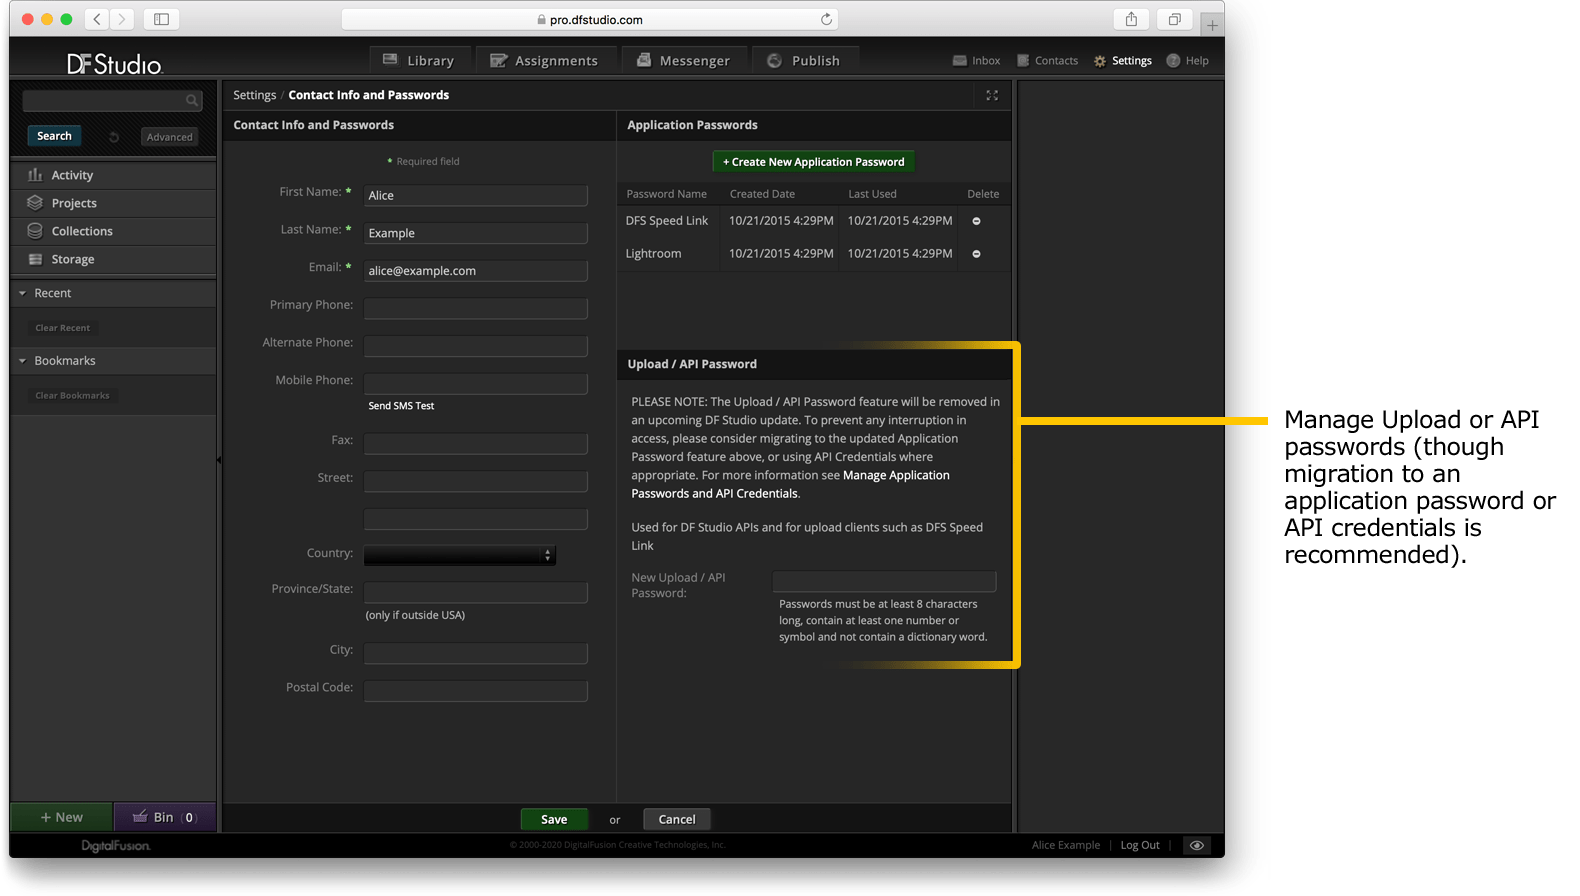Open Projects in the sidebar

pyautogui.click(x=114, y=203)
